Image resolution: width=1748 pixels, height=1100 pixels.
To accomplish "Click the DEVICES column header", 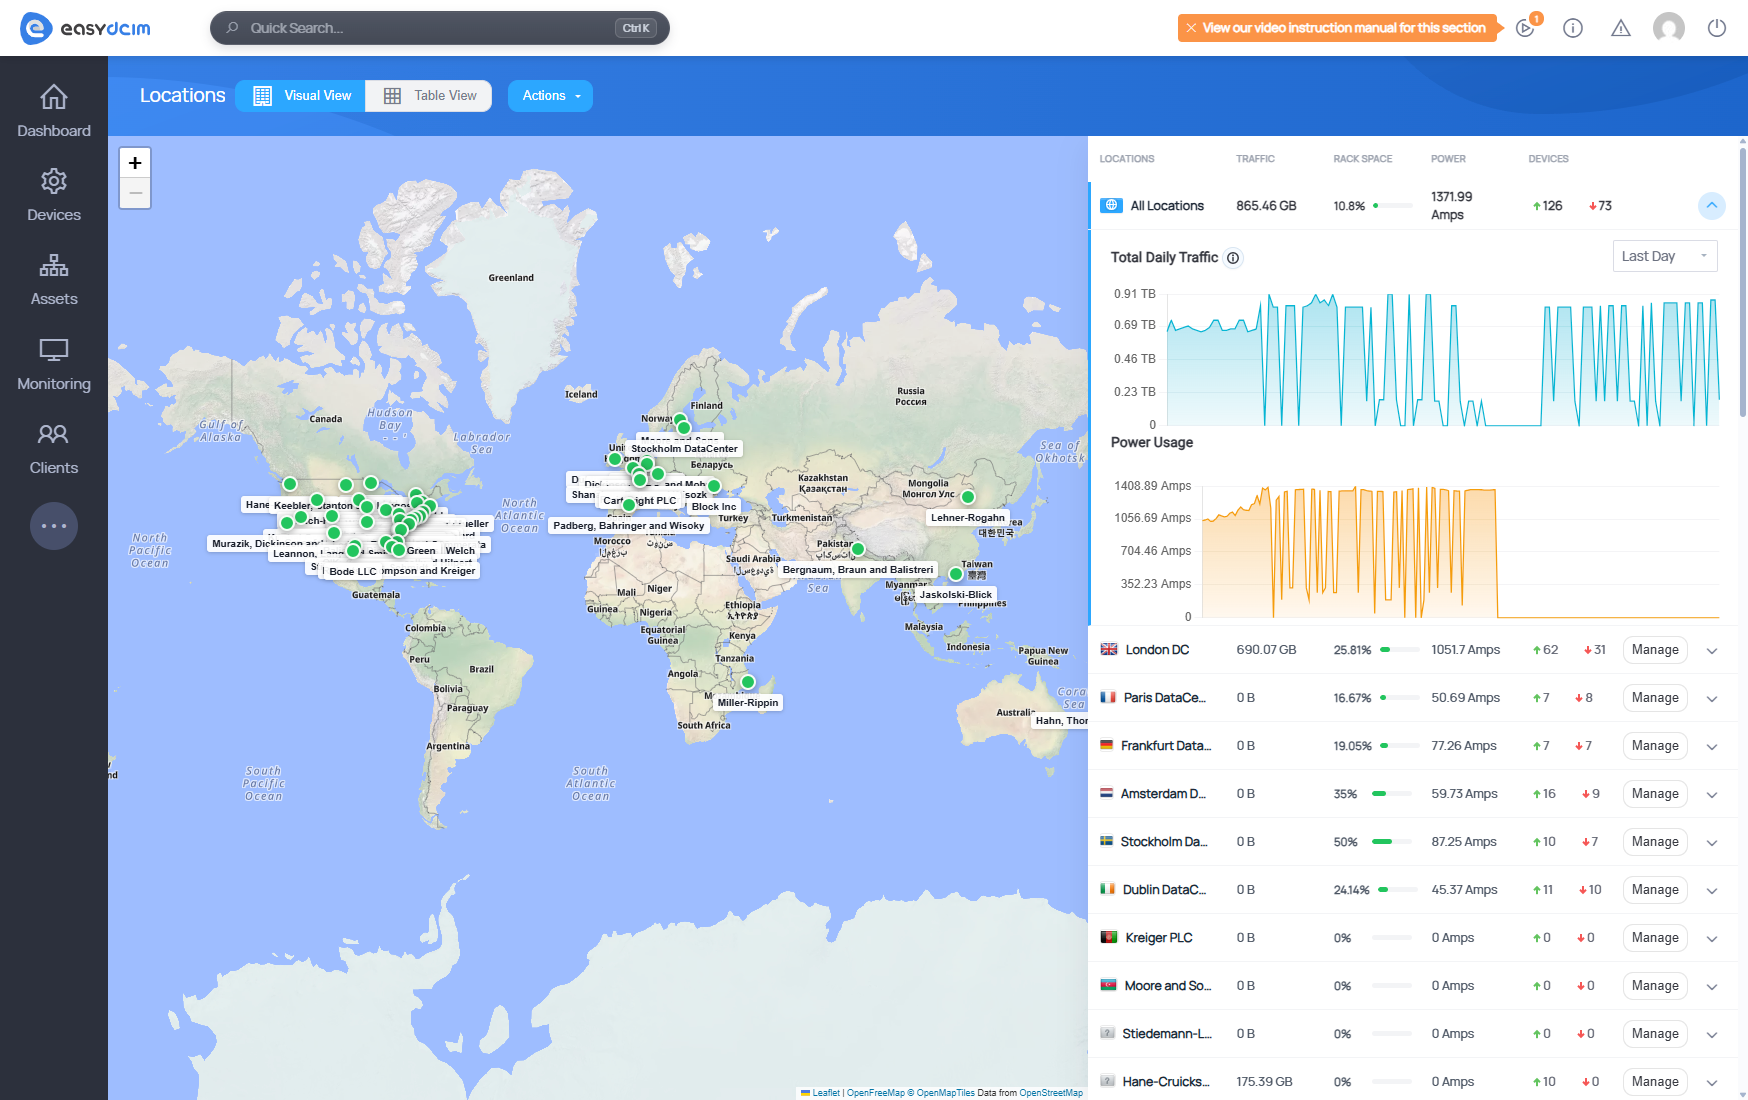I will 1548,159.
